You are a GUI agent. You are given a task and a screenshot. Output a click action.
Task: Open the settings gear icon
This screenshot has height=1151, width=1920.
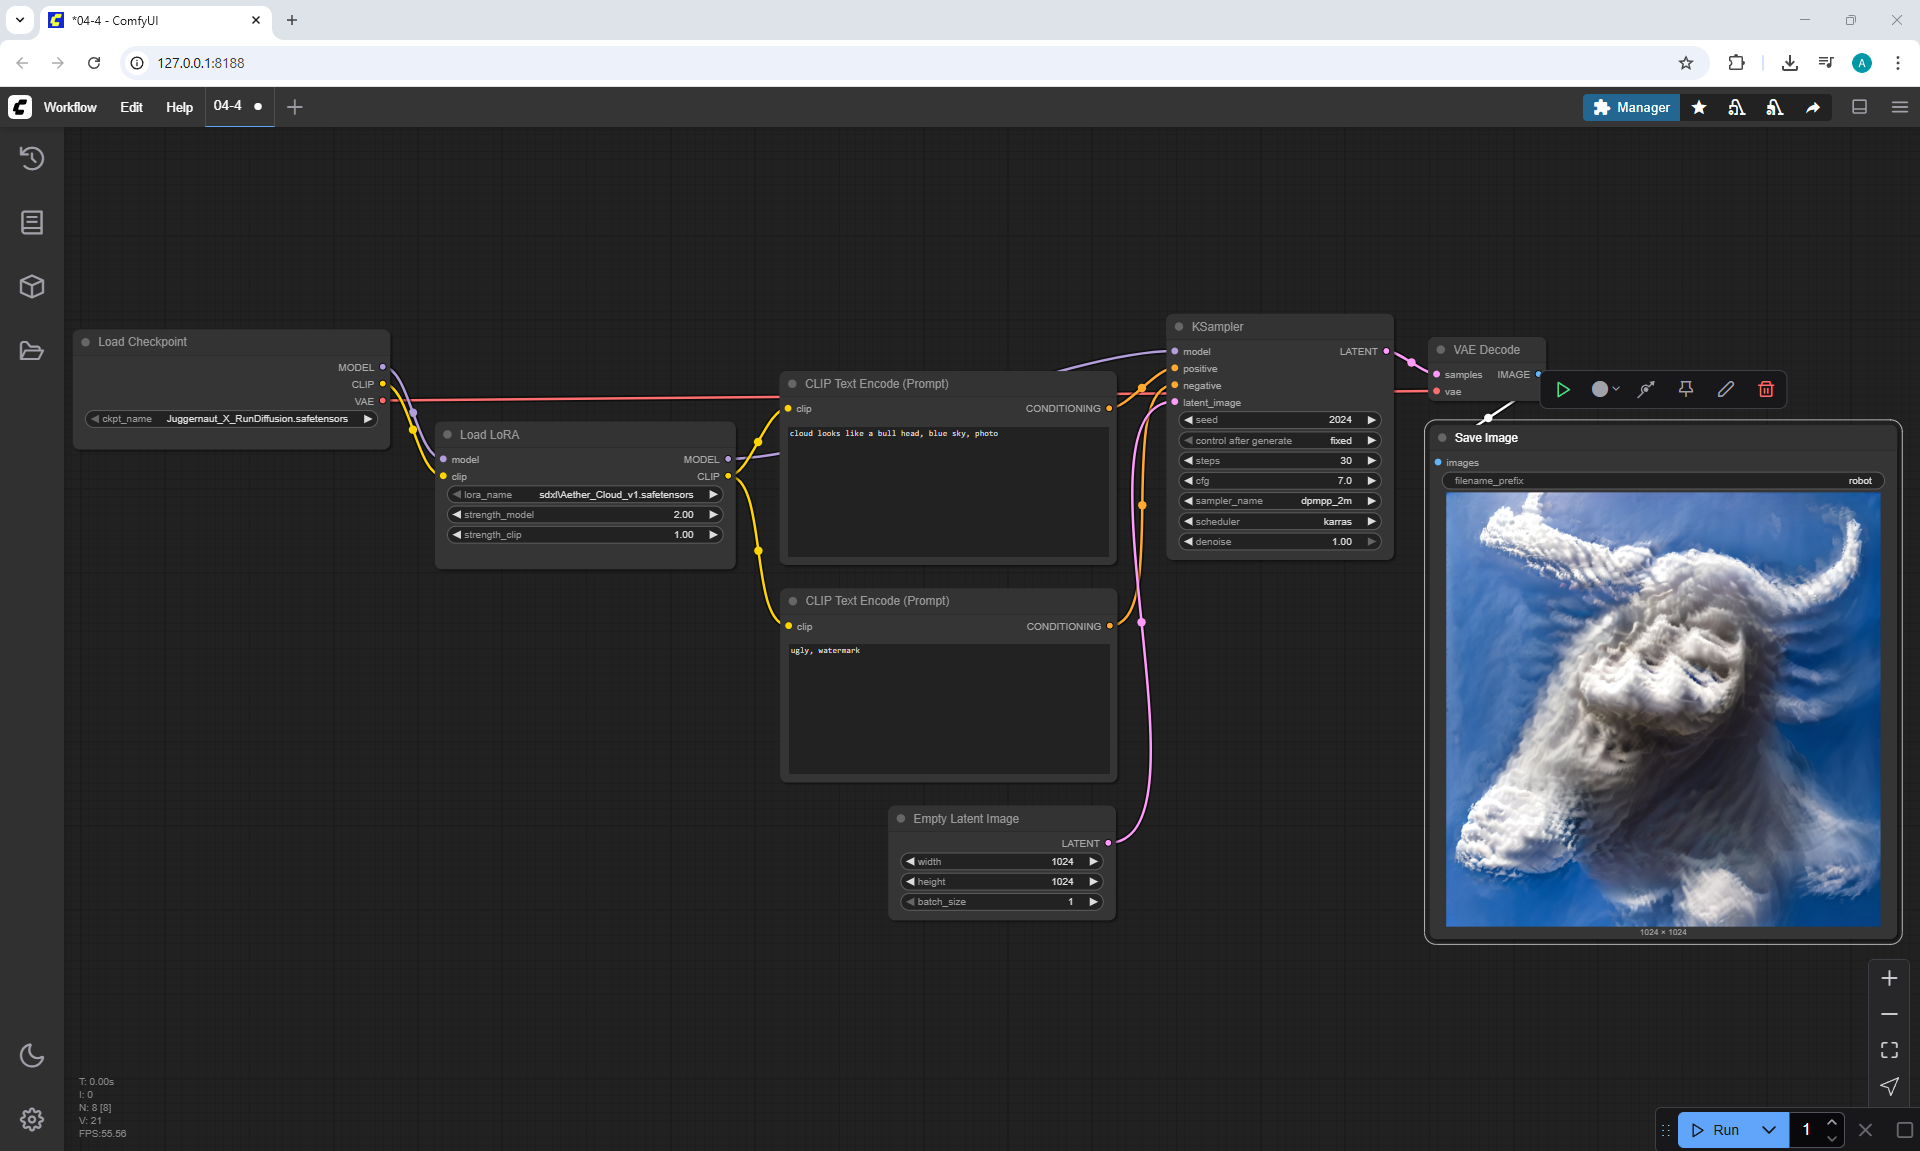(32, 1119)
